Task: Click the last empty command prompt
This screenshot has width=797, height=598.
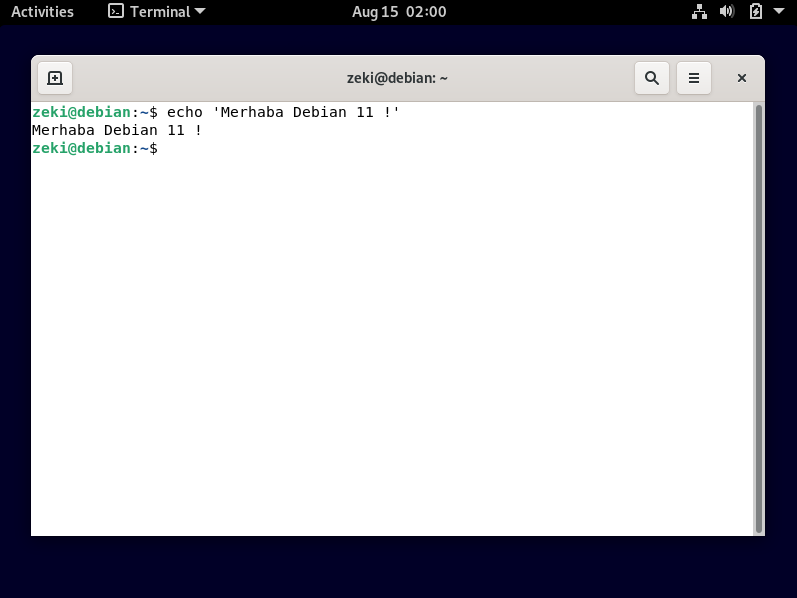Action: [x=95, y=148]
